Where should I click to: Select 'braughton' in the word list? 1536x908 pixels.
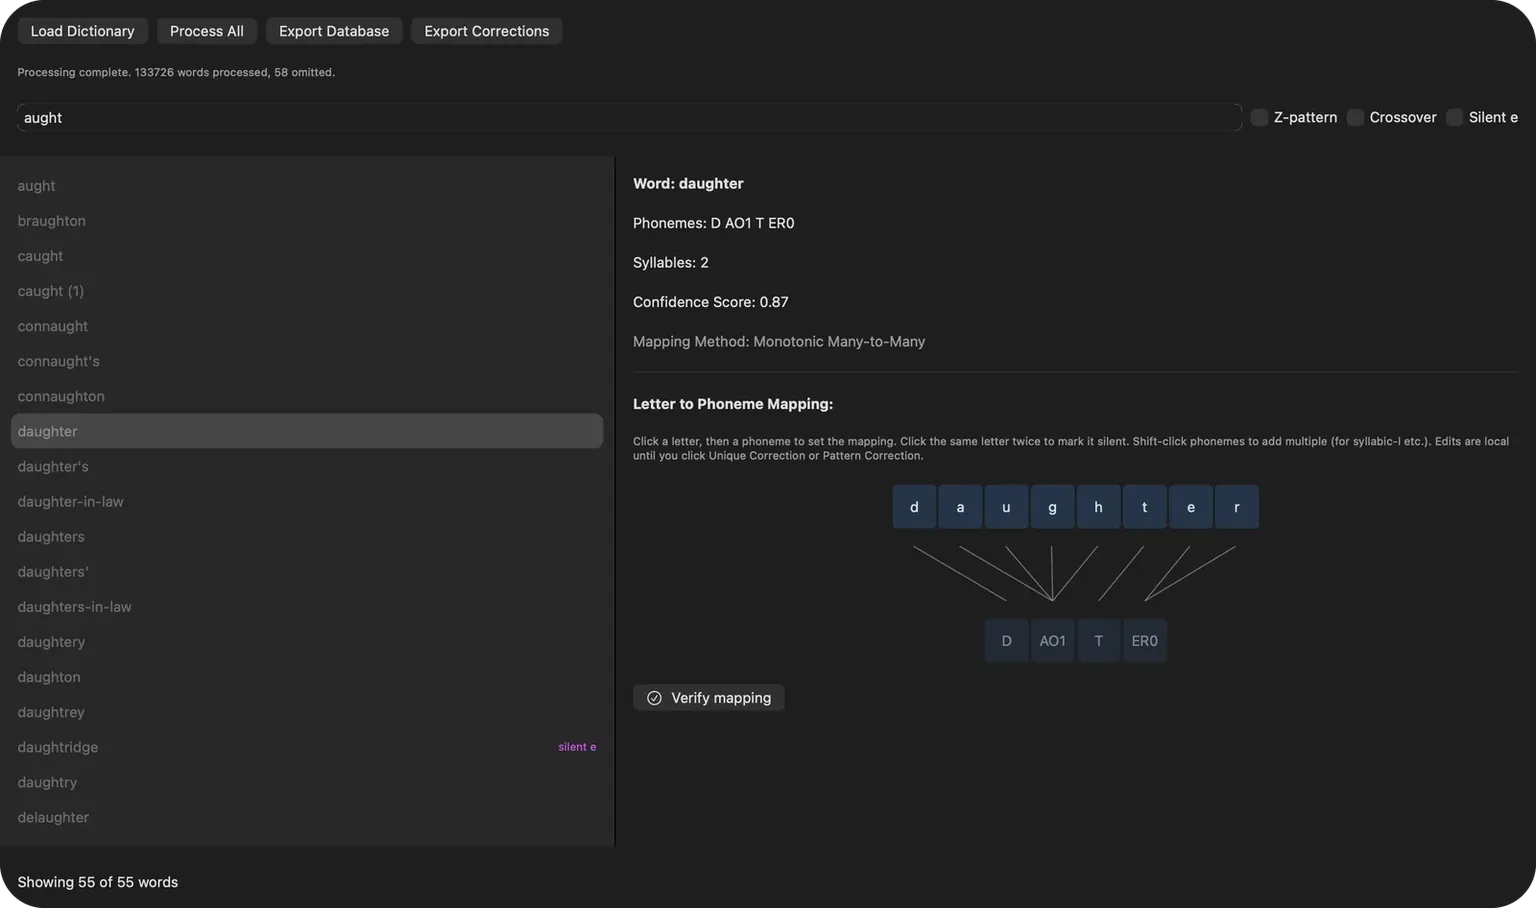[307, 221]
